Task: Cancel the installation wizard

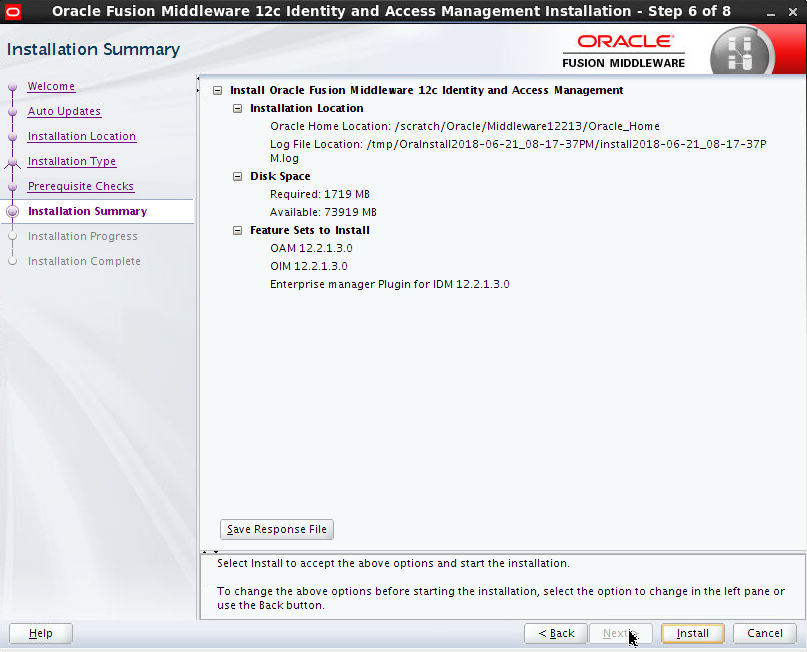Action: 765,633
